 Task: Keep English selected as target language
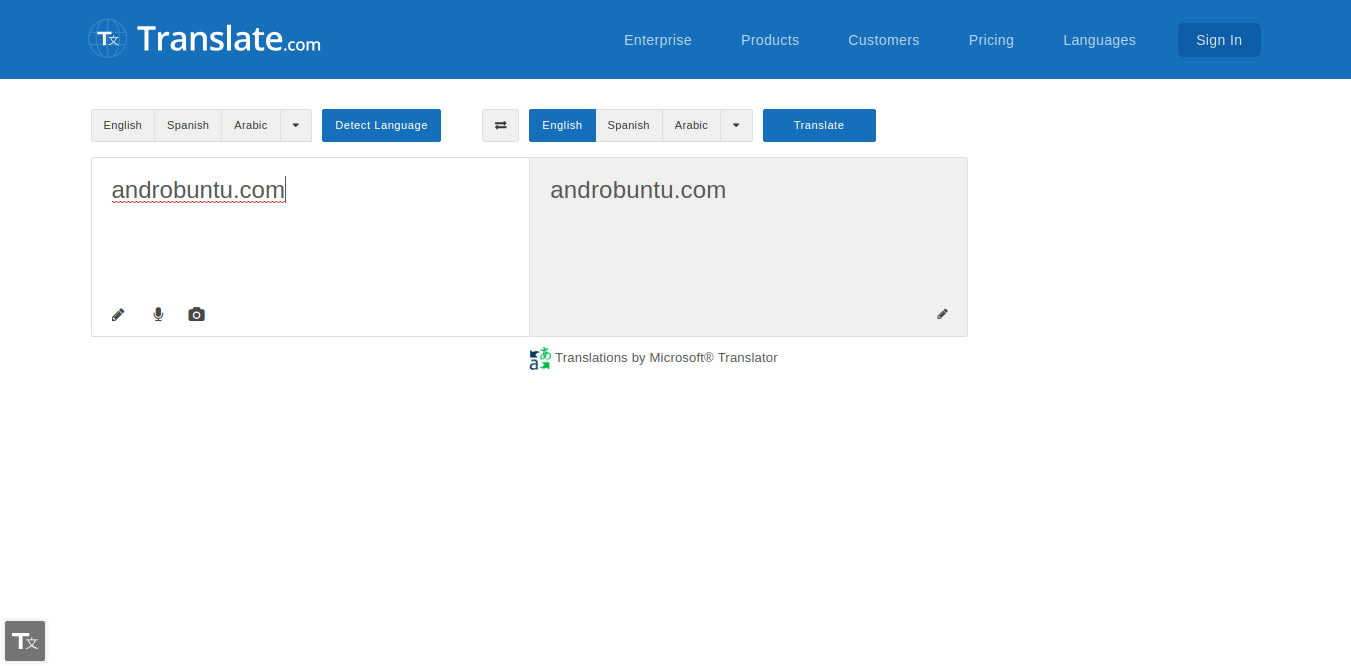tap(561, 125)
